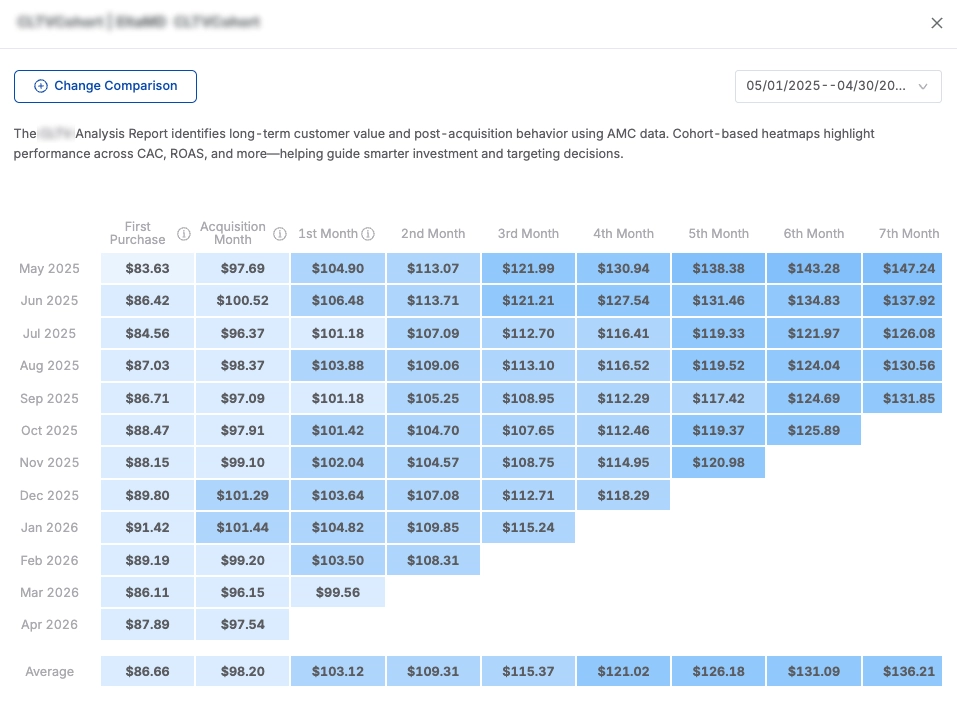
Task: Click the First Purchase column header
Action: click(x=137, y=233)
